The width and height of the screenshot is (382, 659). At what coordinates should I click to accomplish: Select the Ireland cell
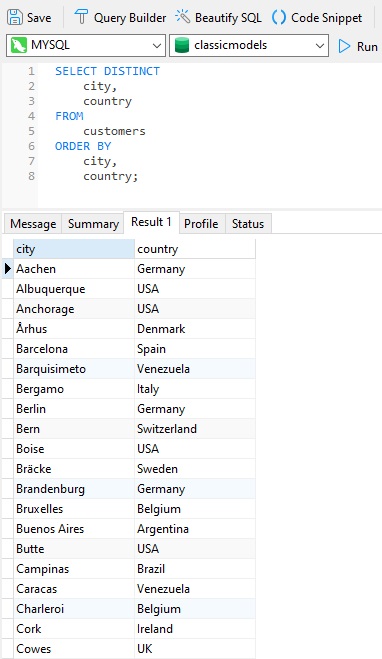[195, 629]
